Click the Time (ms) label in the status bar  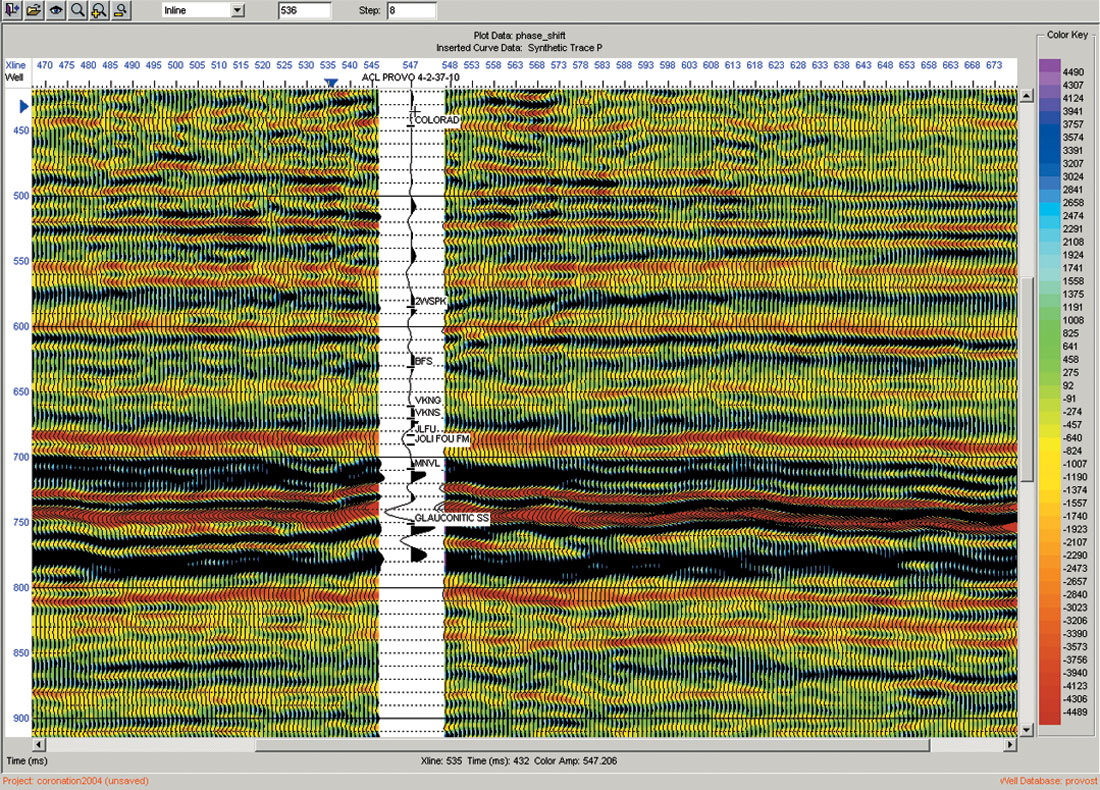[x=27, y=761]
